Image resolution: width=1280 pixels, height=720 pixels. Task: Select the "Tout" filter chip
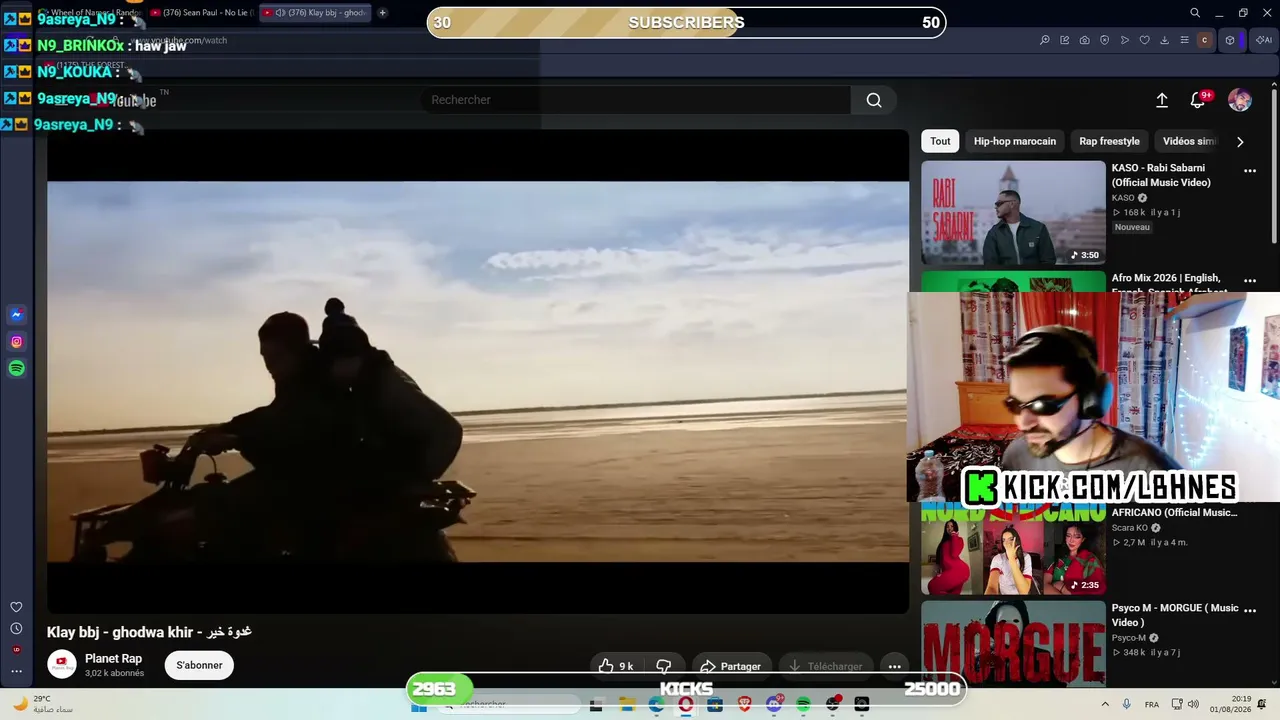[x=940, y=141]
